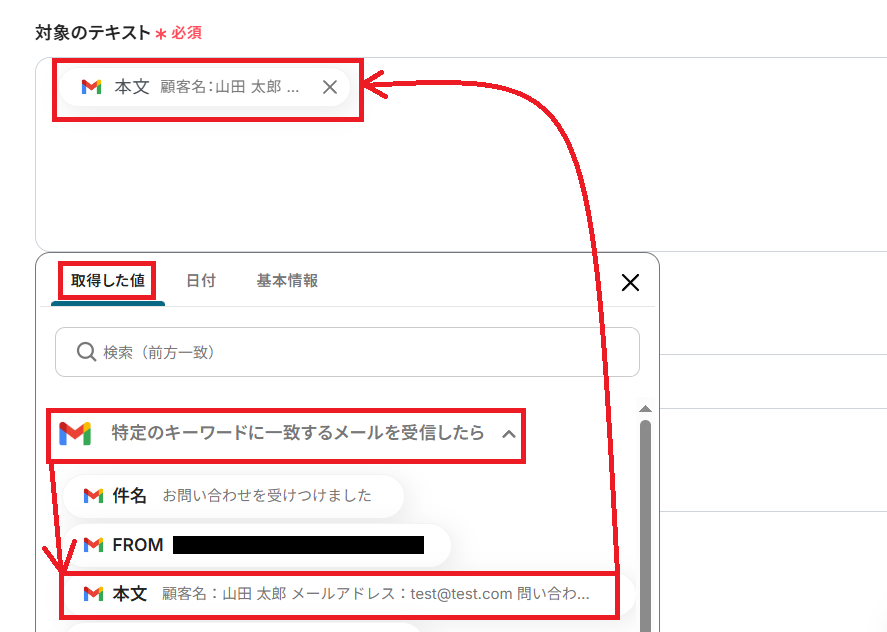887x632 pixels.
Task: Click the magnifier search icon
Action: click(x=86, y=352)
